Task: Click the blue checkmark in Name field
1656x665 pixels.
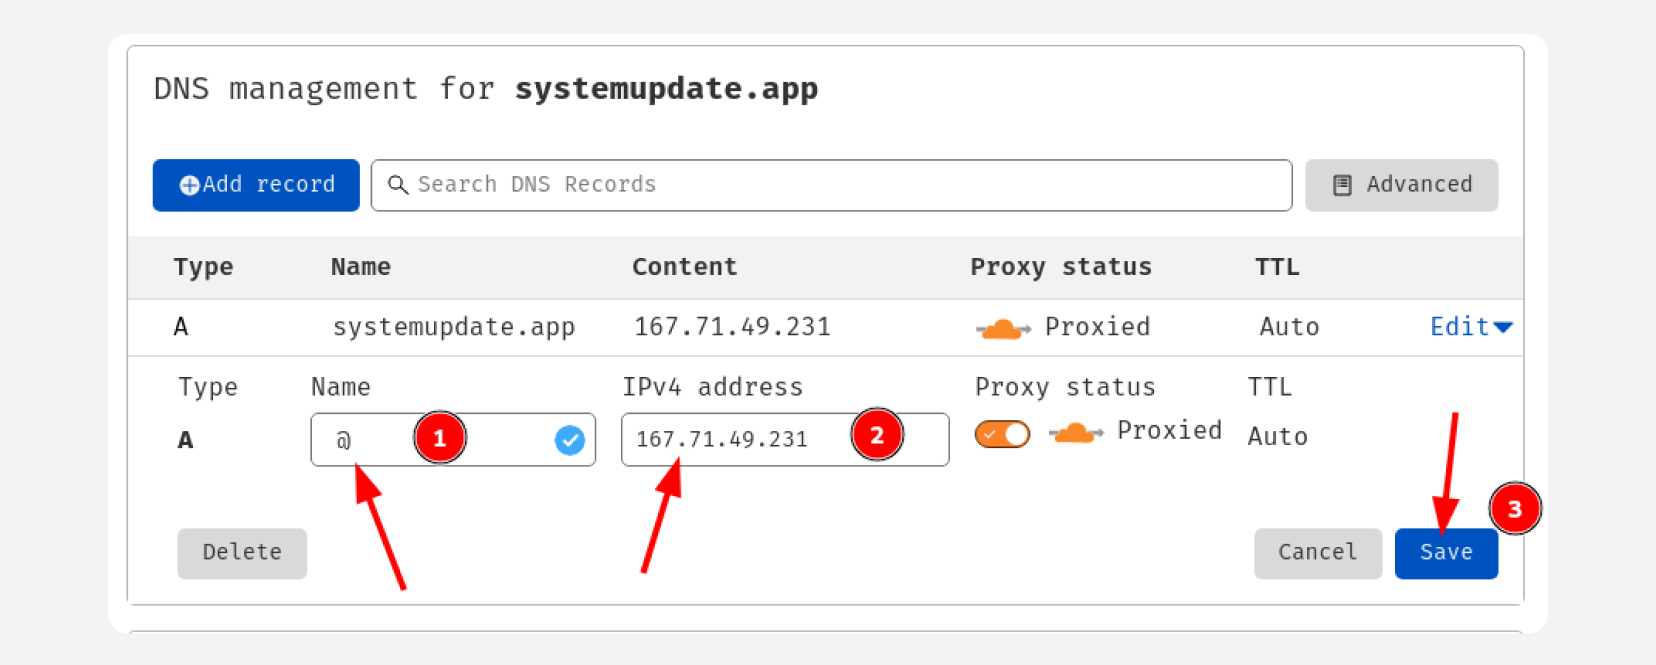Action: (570, 439)
